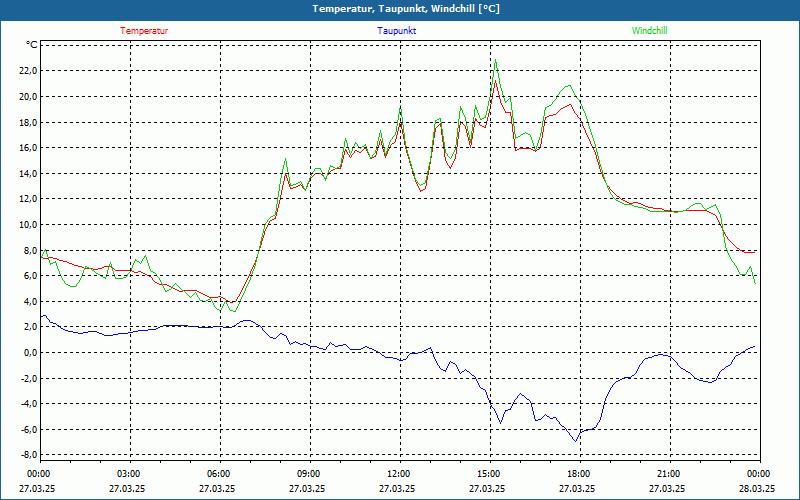
Task: Click the 15:00 time axis label
Action: click(489, 474)
